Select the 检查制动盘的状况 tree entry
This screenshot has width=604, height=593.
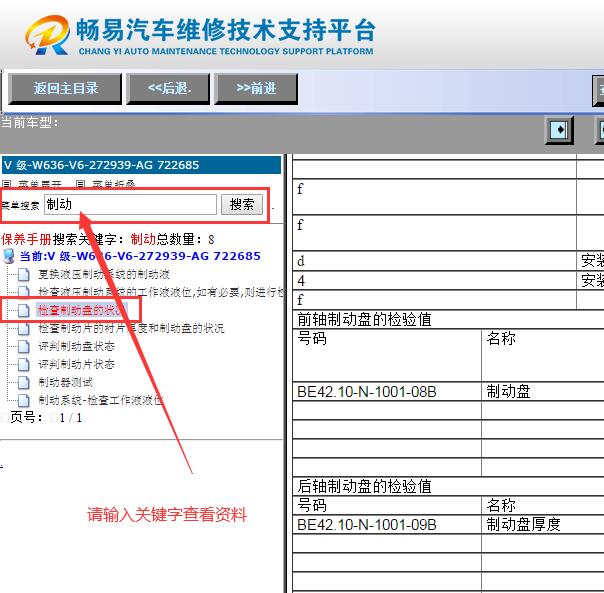81,310
